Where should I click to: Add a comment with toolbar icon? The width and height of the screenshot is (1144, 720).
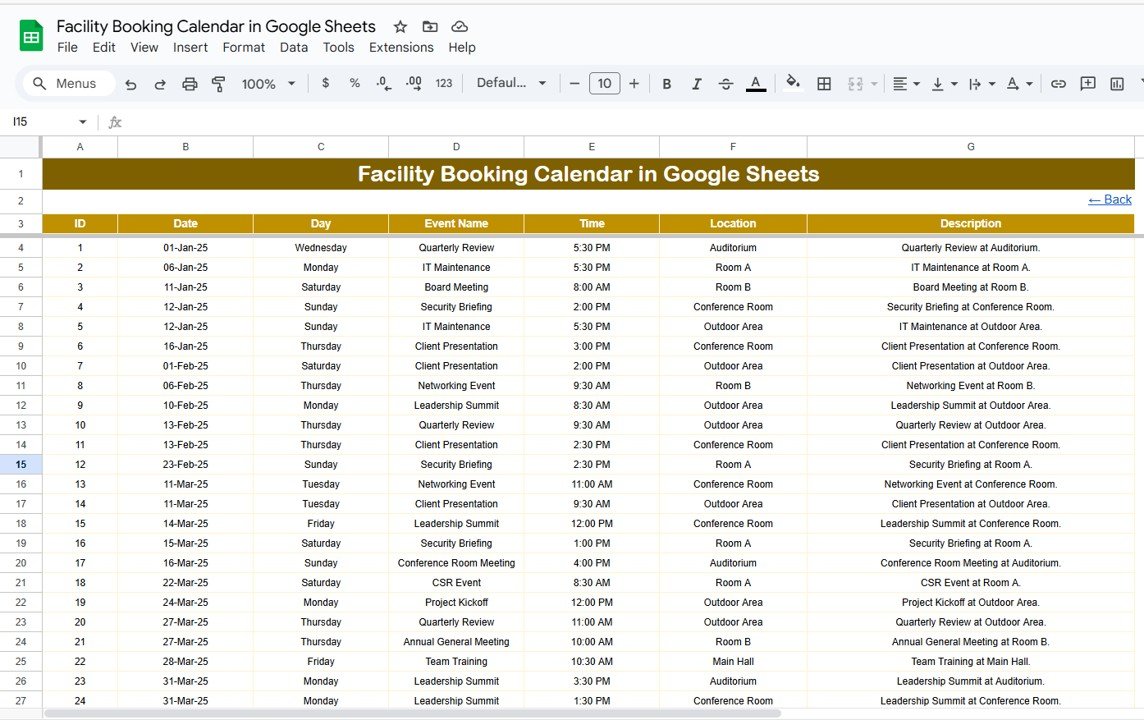(x=1088, y=84)
